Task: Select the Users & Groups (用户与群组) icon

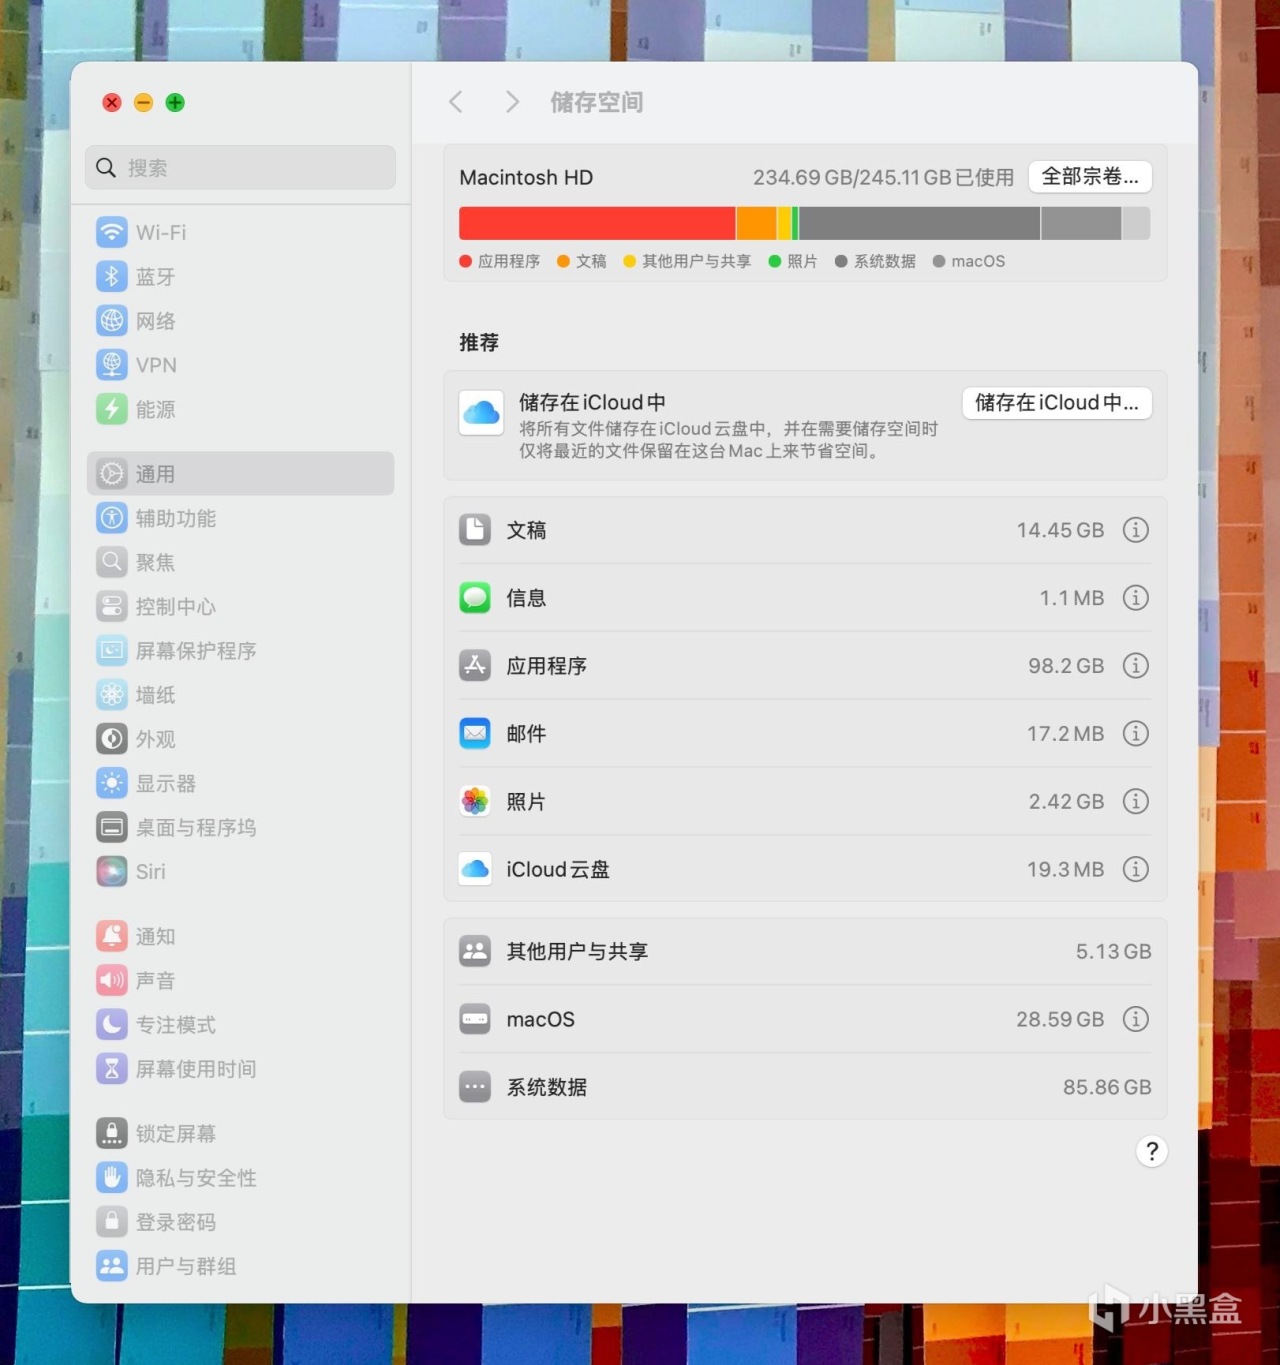Action: coord(112,1266)
